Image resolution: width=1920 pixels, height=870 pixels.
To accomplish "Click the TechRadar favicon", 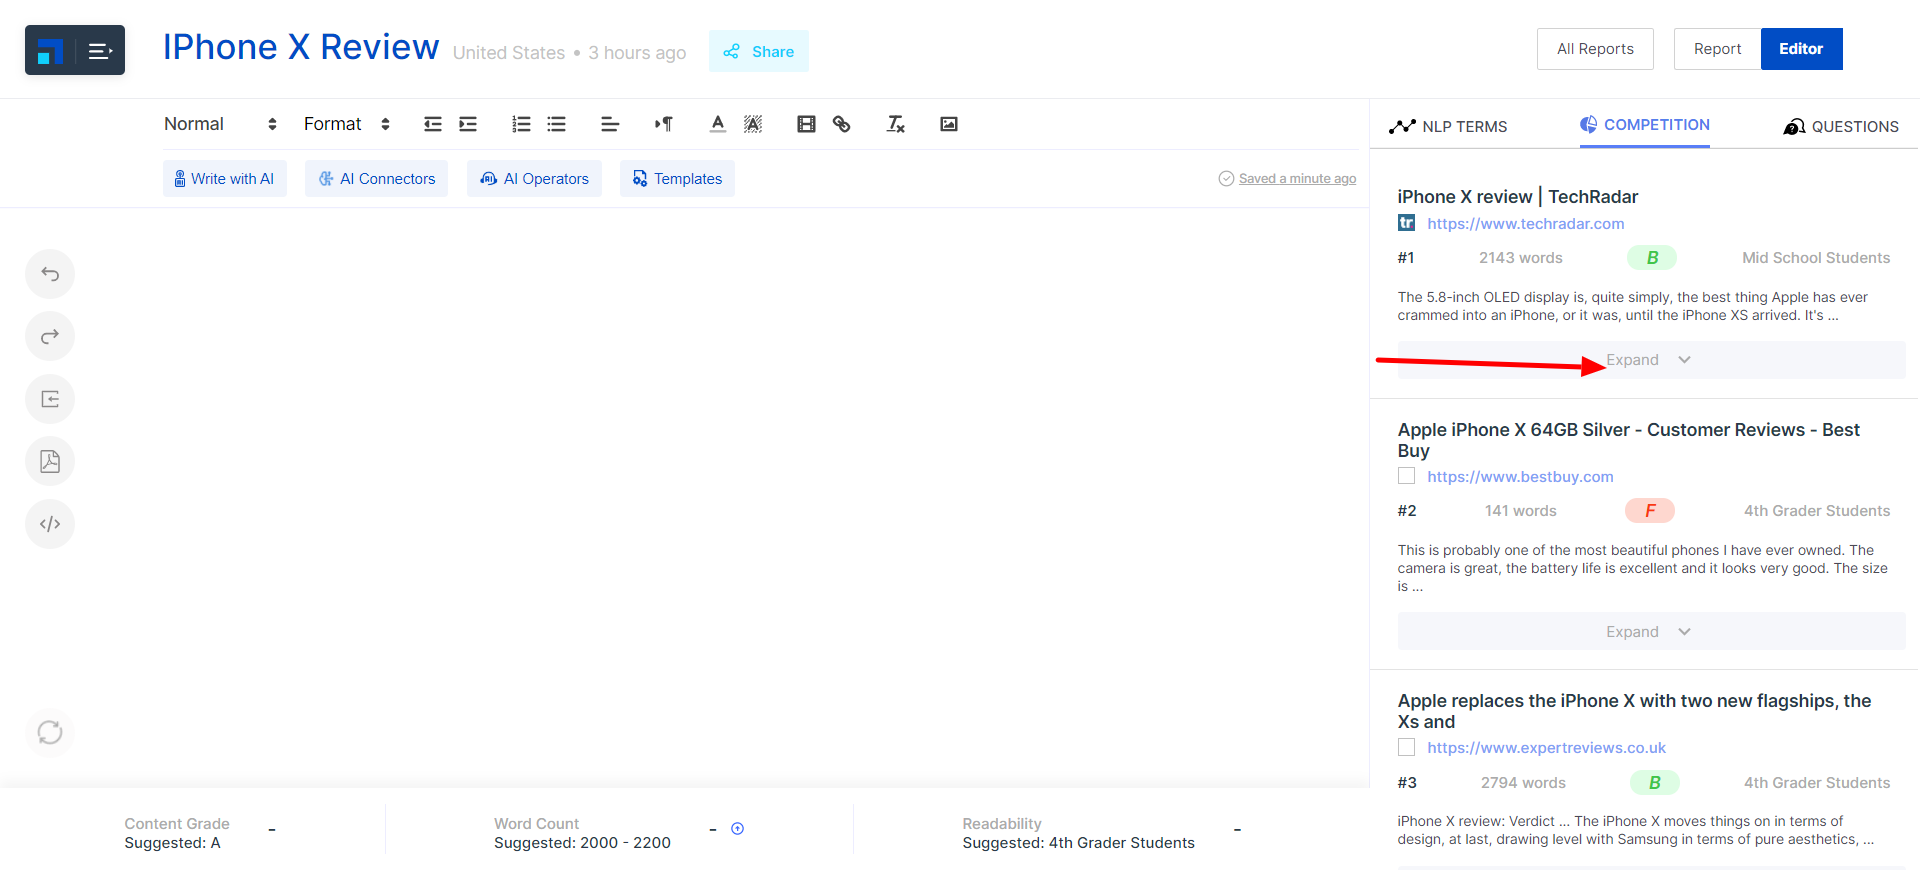I will point(1407,223).
